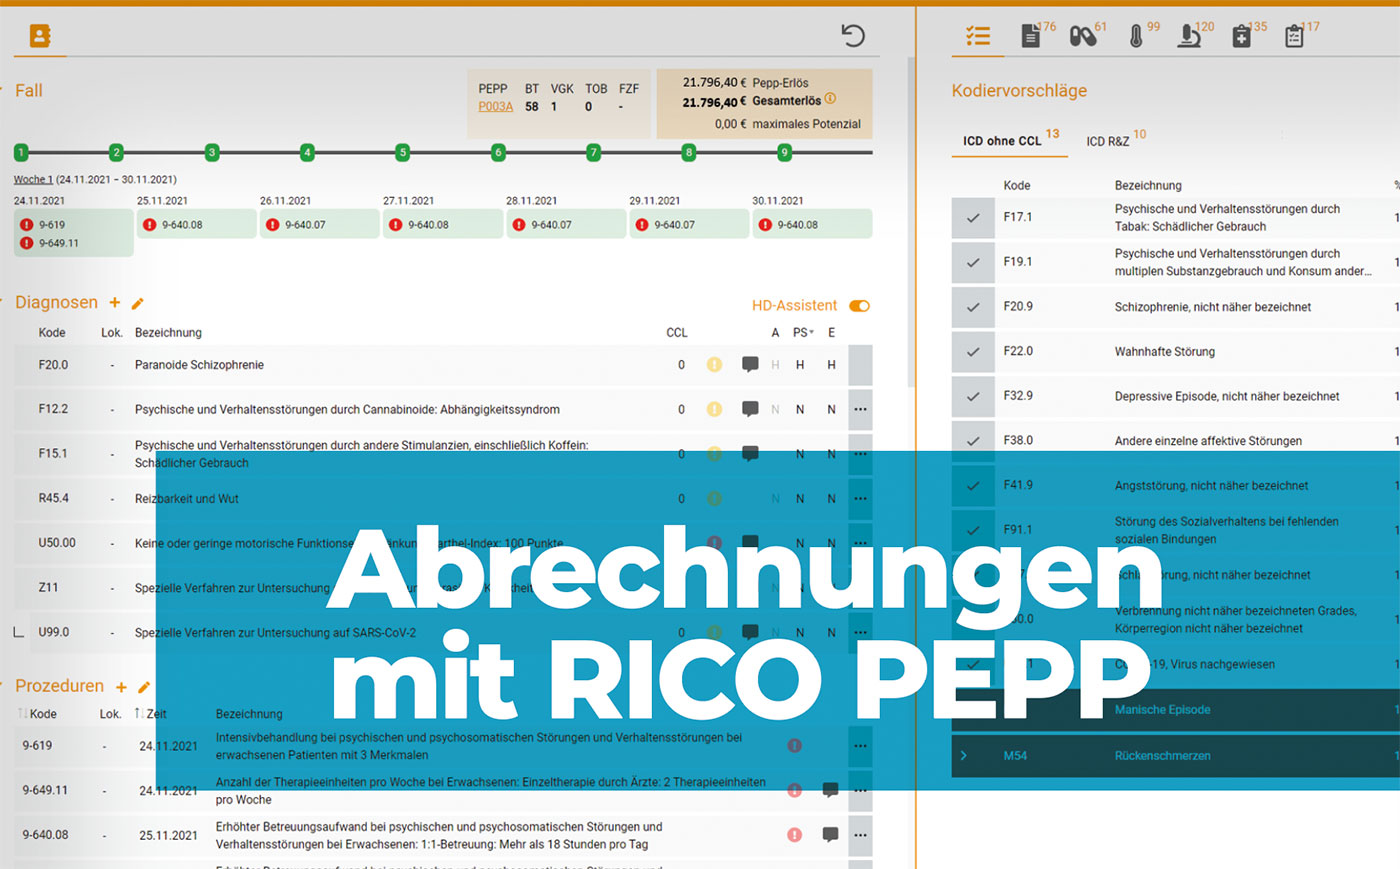Click yellow warning icon in F12.2 row
Viewport: 1400px width, 869px height.
click(x=714, y=409)
